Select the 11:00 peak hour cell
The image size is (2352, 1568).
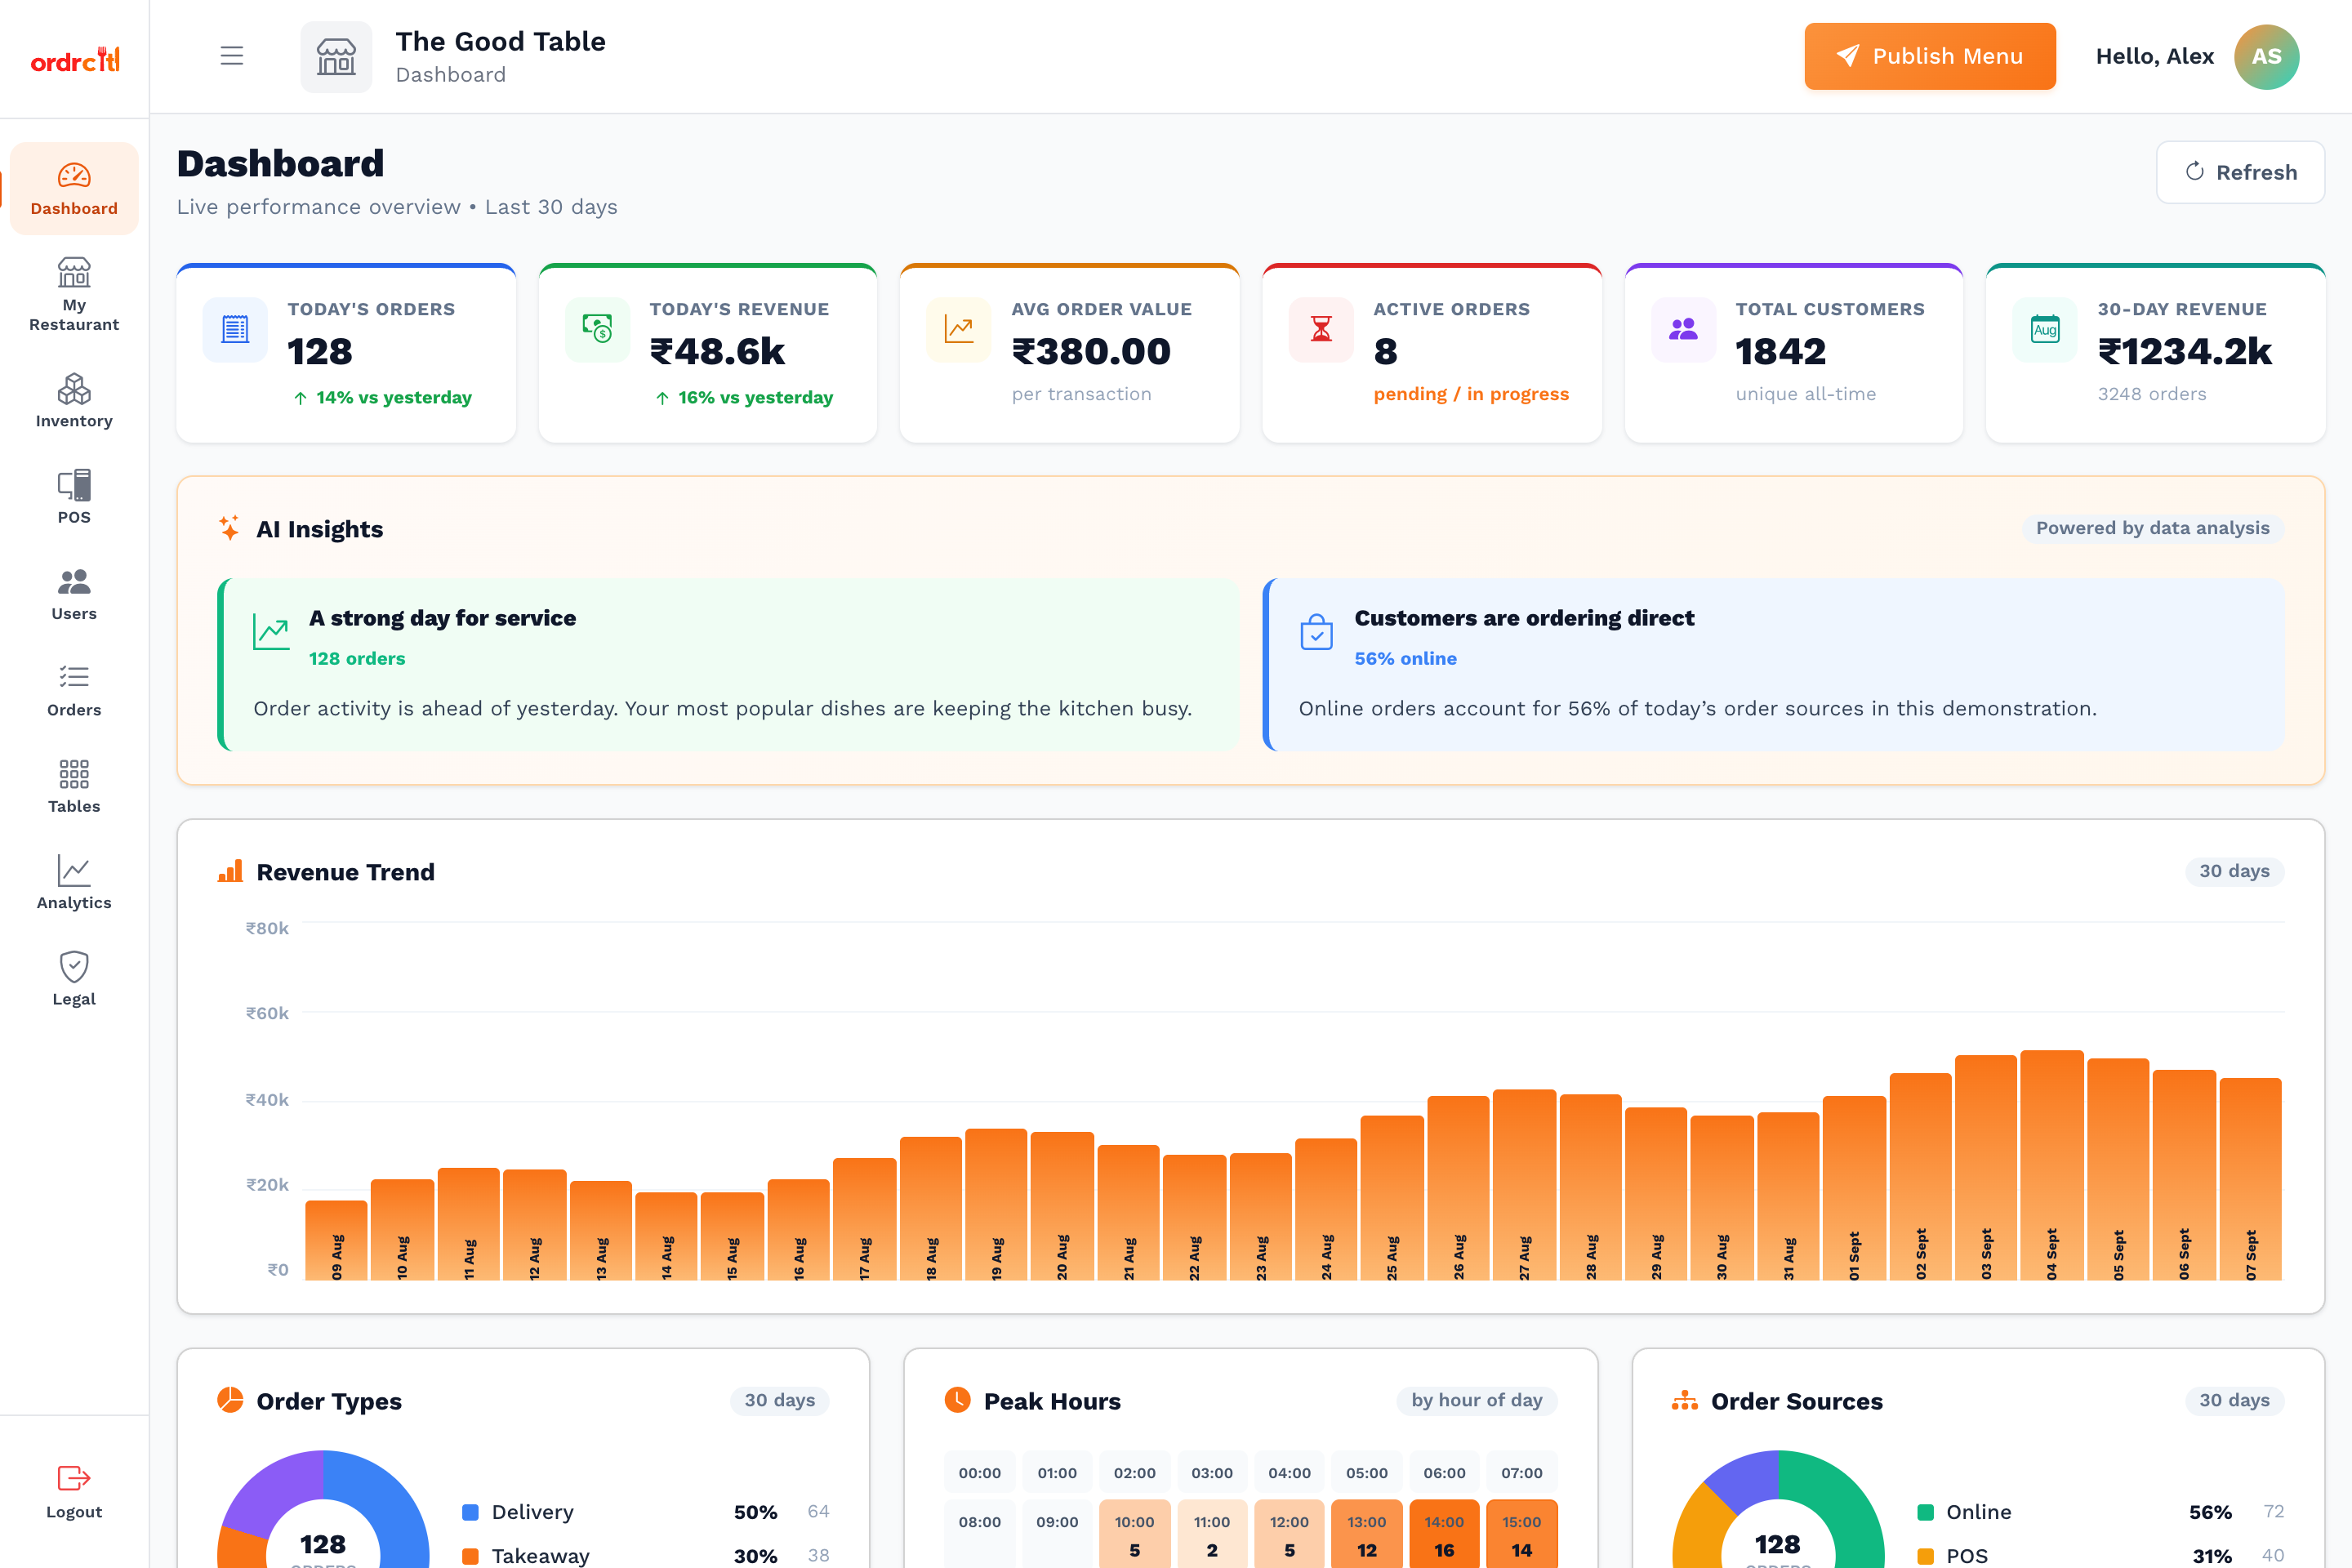coord(1211,1534)
